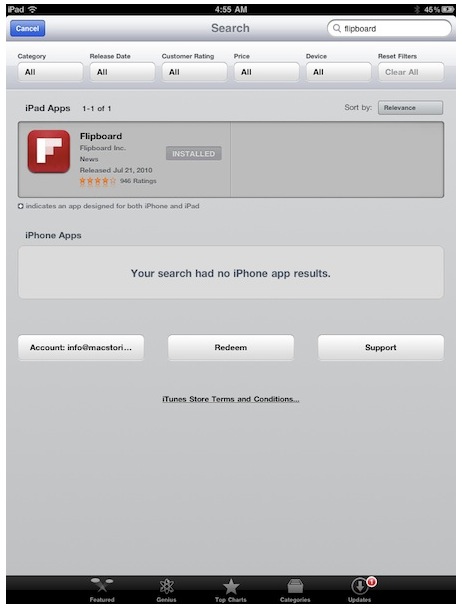Open the Categories tray icon

coord(295,586)
